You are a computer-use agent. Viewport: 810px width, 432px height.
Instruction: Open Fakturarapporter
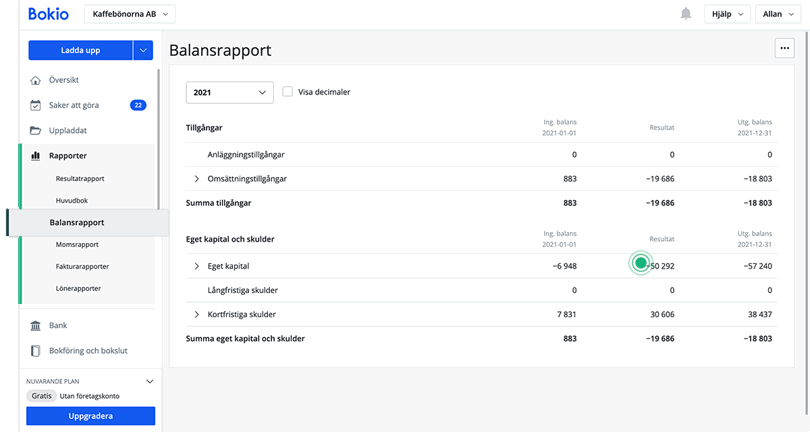pos(82,267)
